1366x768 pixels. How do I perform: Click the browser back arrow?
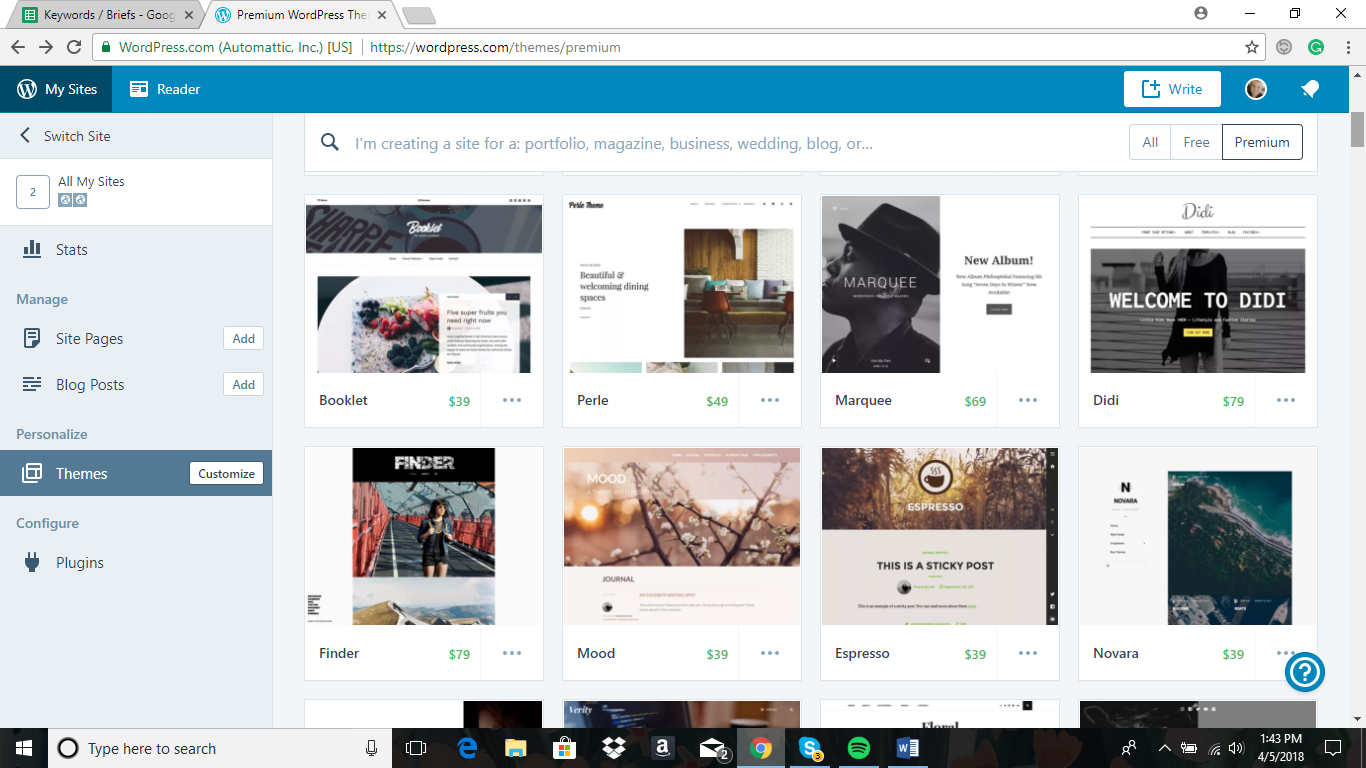(x=18, y=47)
